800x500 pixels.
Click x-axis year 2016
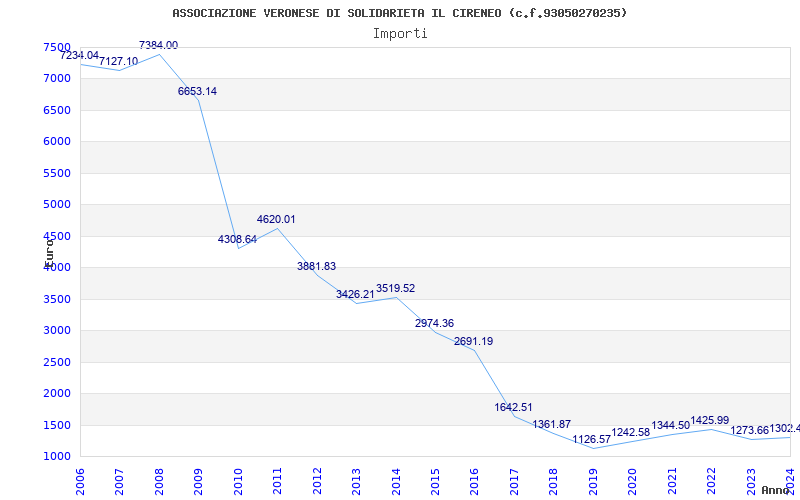coord(474,481)
